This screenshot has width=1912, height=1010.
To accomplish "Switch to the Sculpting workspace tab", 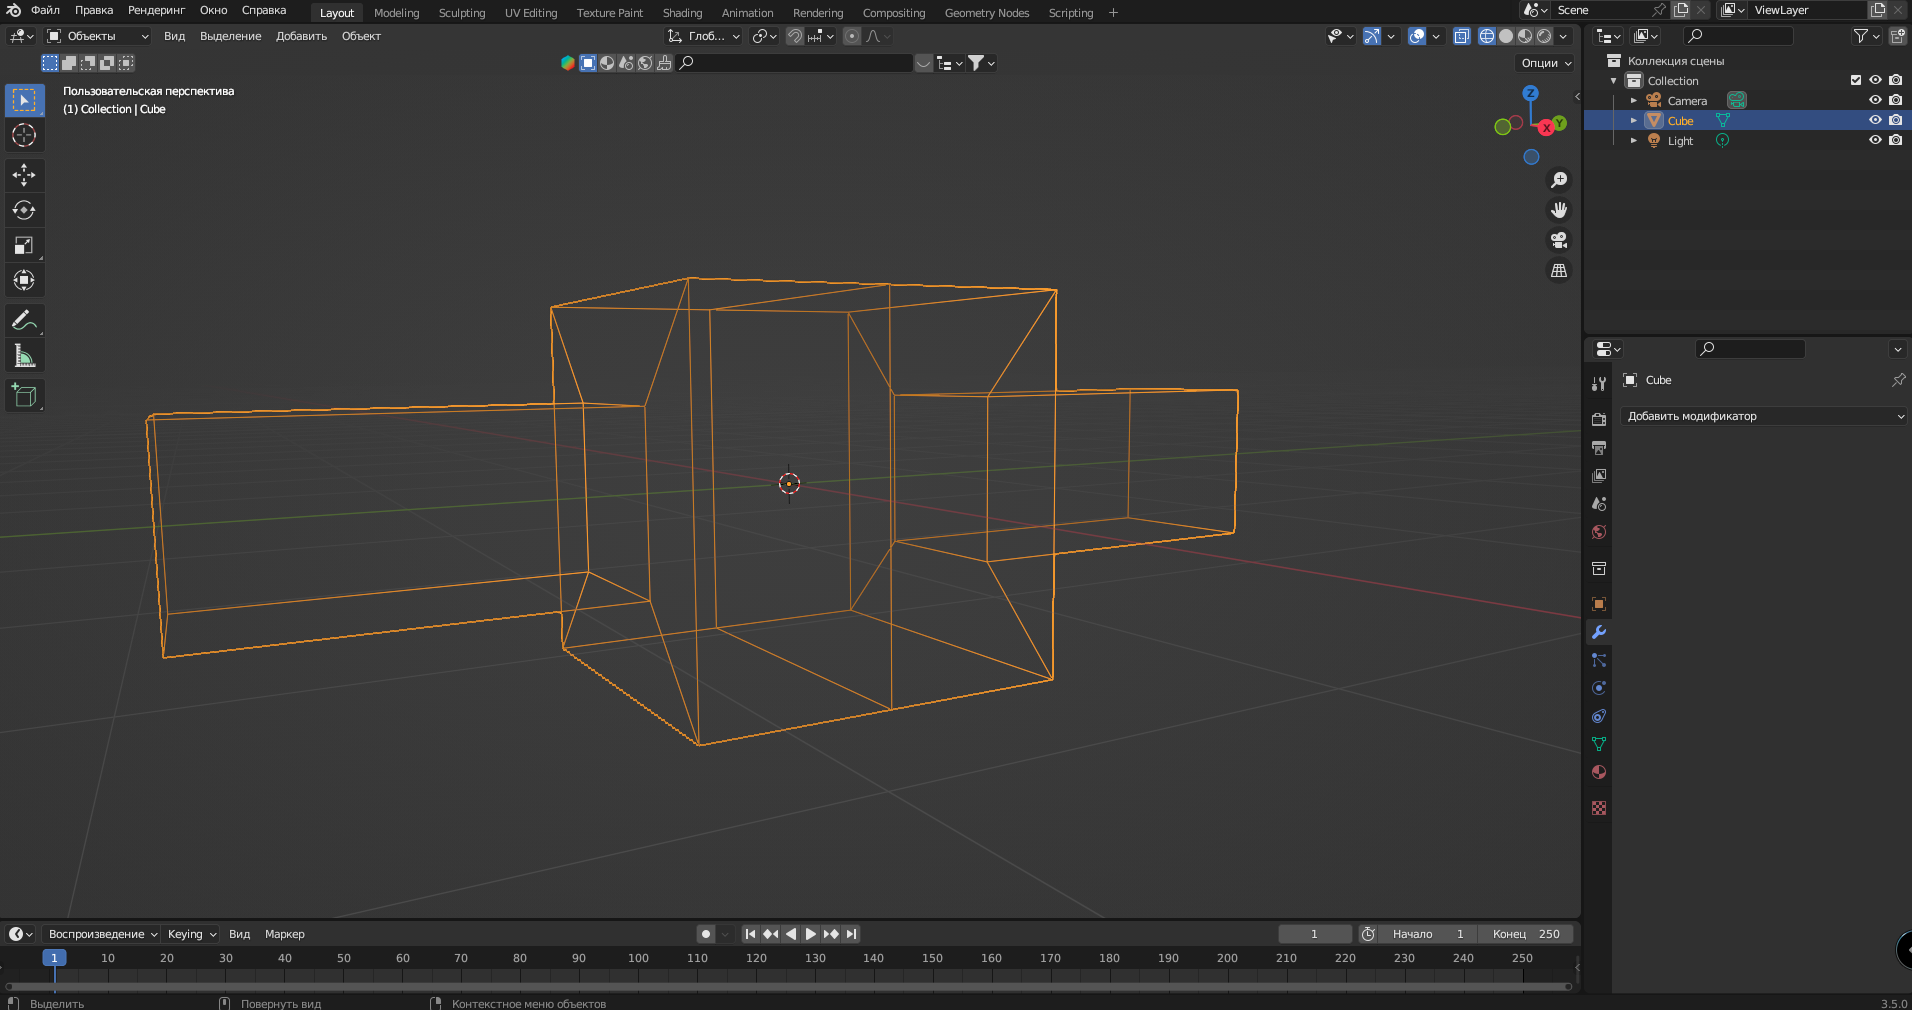I will [461, 13].
